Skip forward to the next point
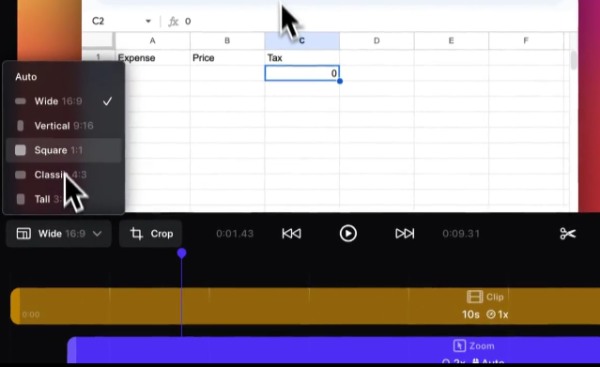Viewport: 600px width, 367px height. click(404, 233)
